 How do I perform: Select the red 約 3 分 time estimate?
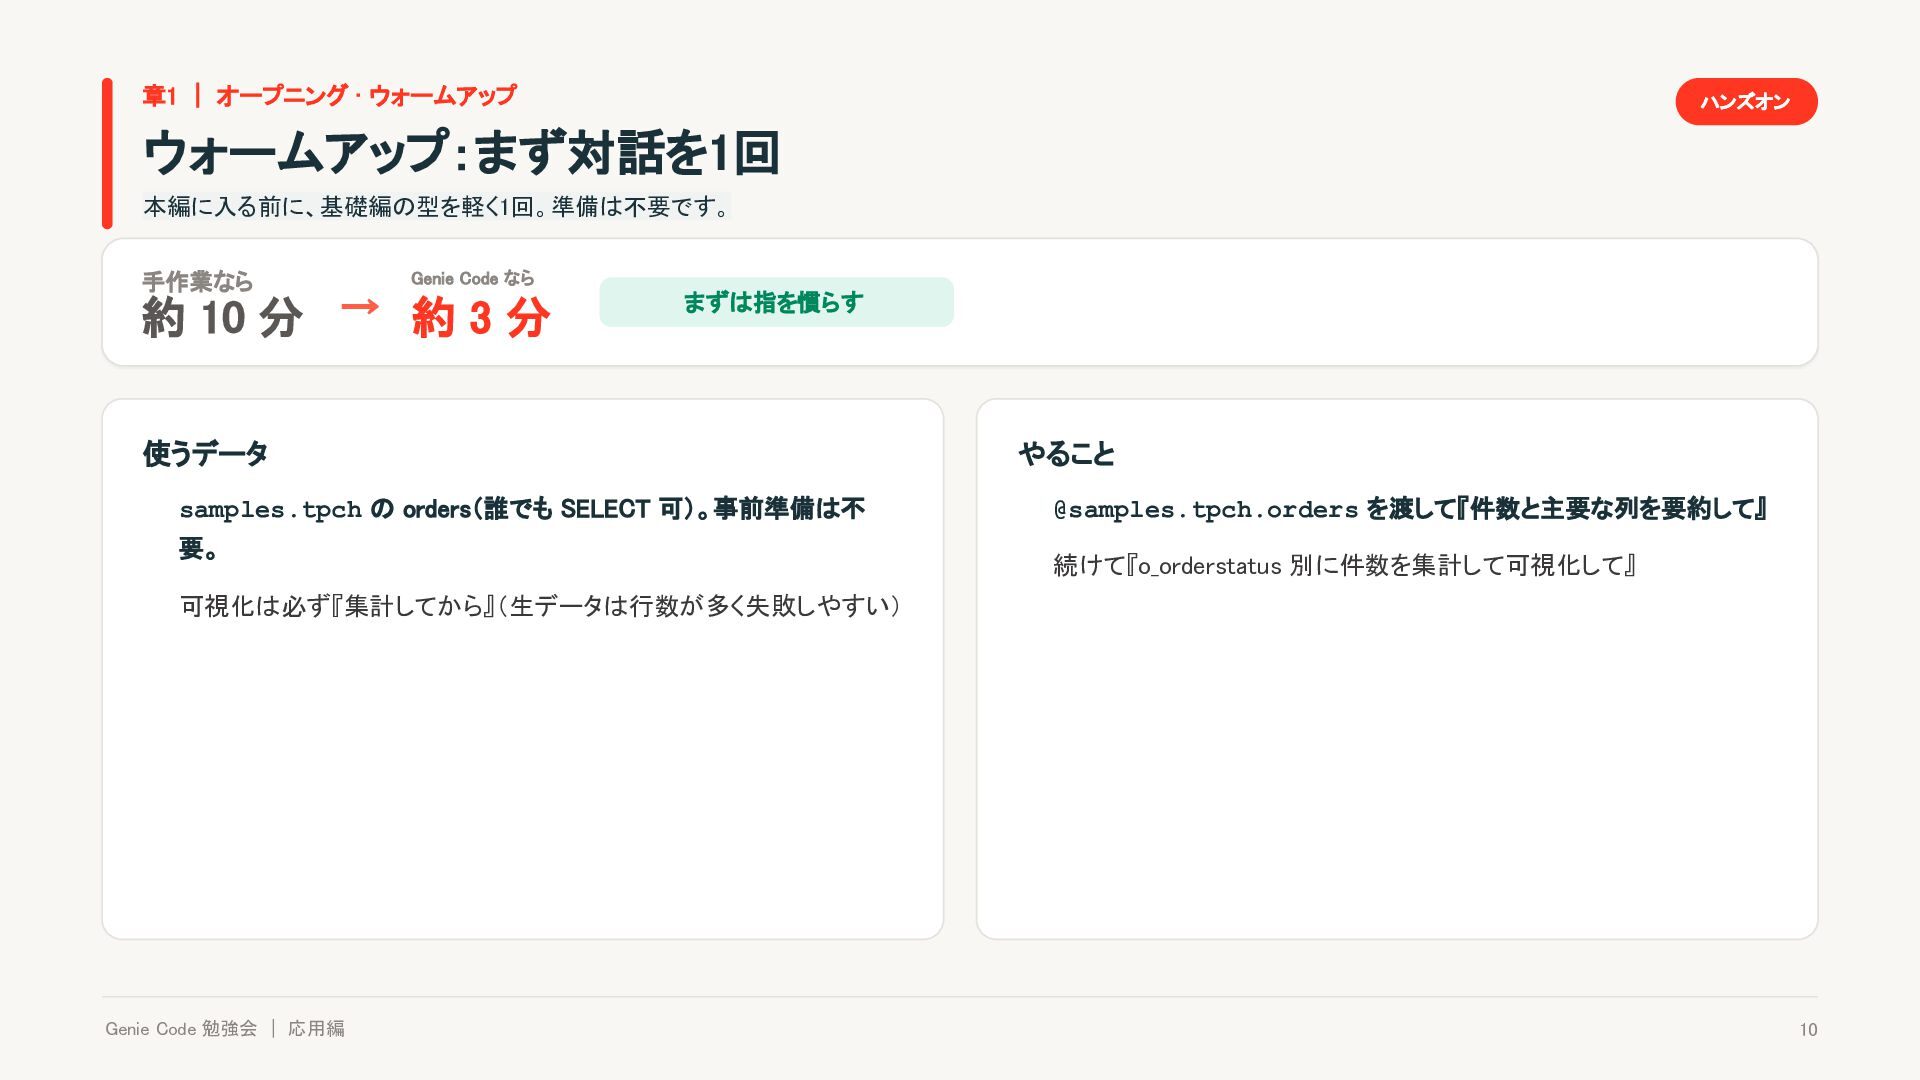pyautogui.click(x=481, y=318)
